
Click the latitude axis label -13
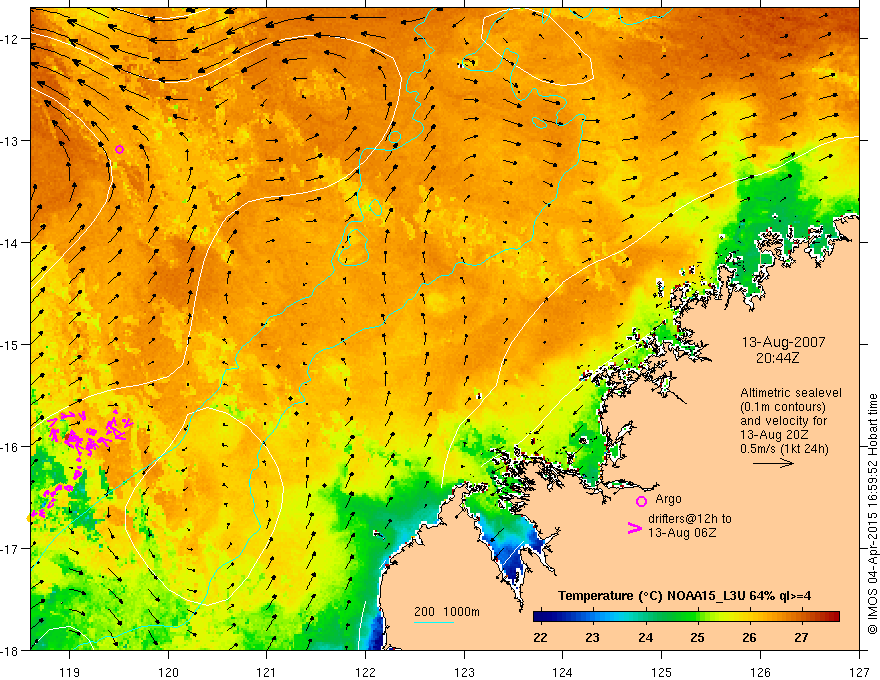(x=11, y=141)
